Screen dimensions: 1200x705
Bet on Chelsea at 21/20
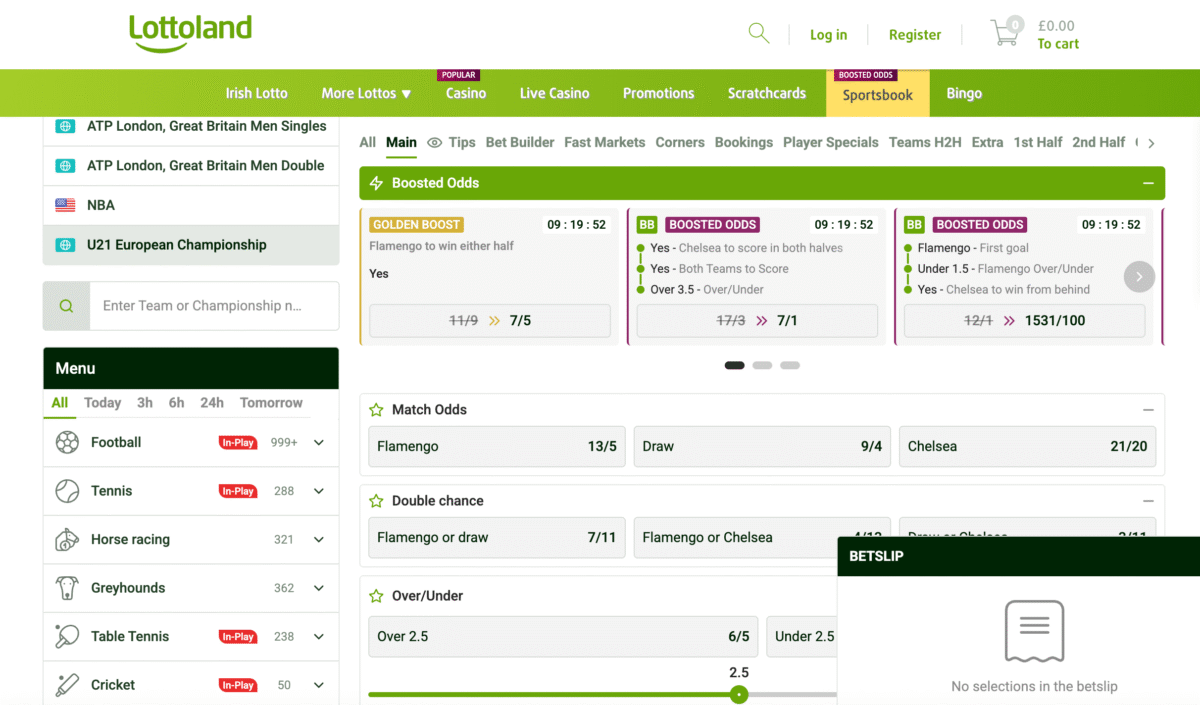pos(1027,447)
